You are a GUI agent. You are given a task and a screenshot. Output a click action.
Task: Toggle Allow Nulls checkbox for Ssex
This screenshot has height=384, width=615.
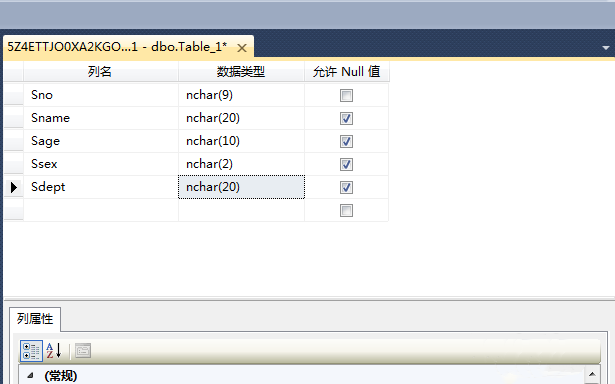coord(346,164)
